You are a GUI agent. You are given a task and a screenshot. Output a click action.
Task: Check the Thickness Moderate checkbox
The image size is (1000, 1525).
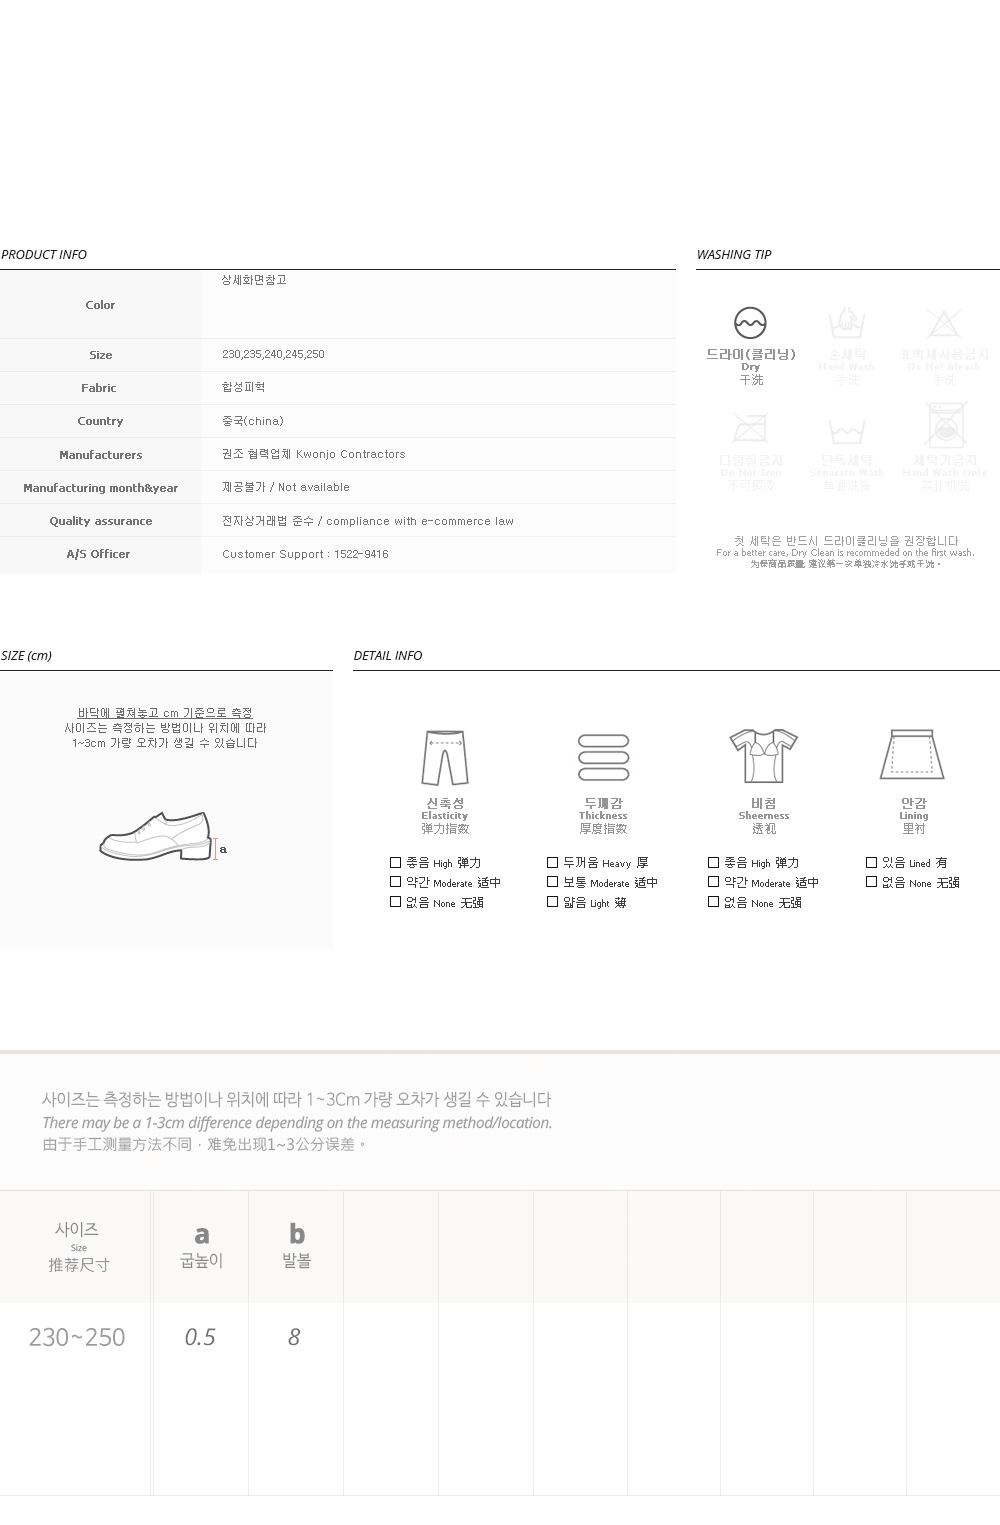click(552, 882)
